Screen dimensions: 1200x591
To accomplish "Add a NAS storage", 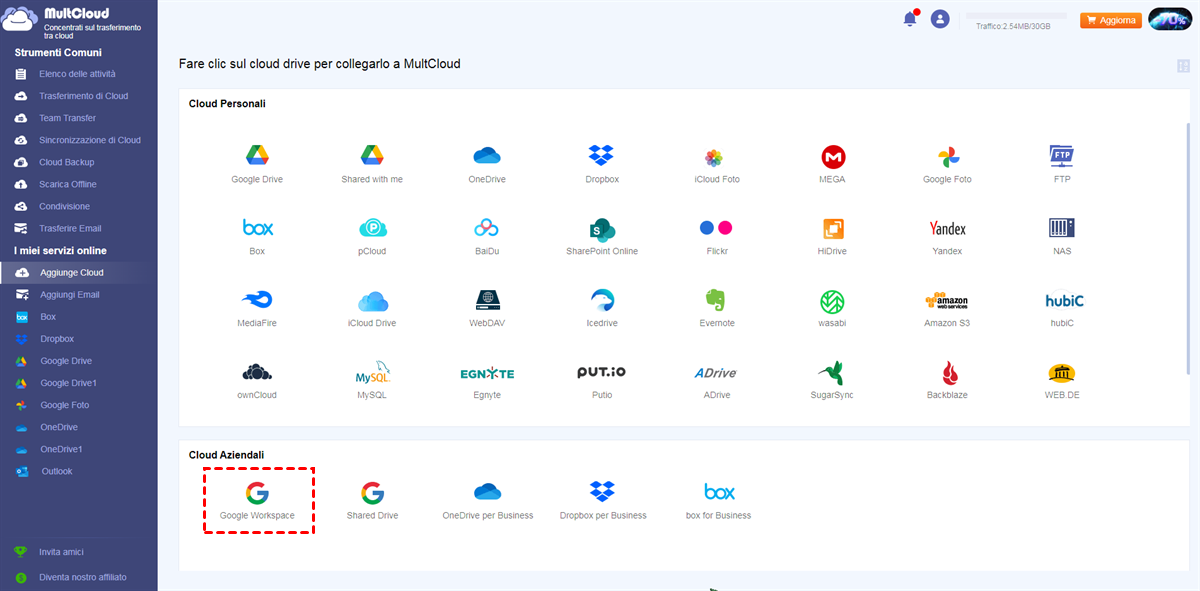I will coord(1061,228).
